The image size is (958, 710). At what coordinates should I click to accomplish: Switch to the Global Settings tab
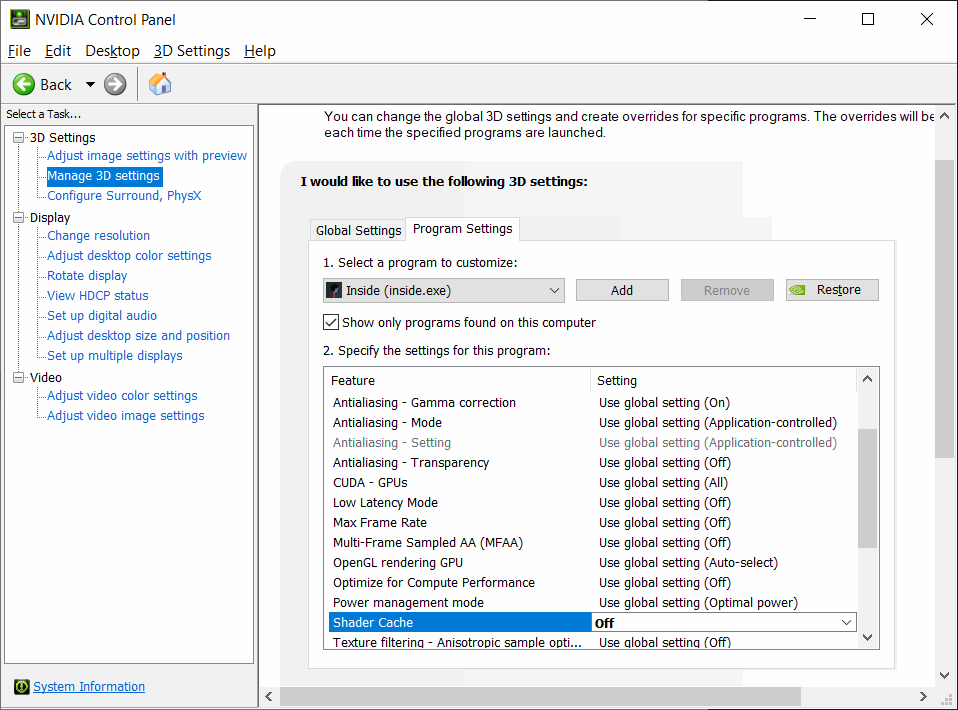pyautogui.click(x=358, y=230)
